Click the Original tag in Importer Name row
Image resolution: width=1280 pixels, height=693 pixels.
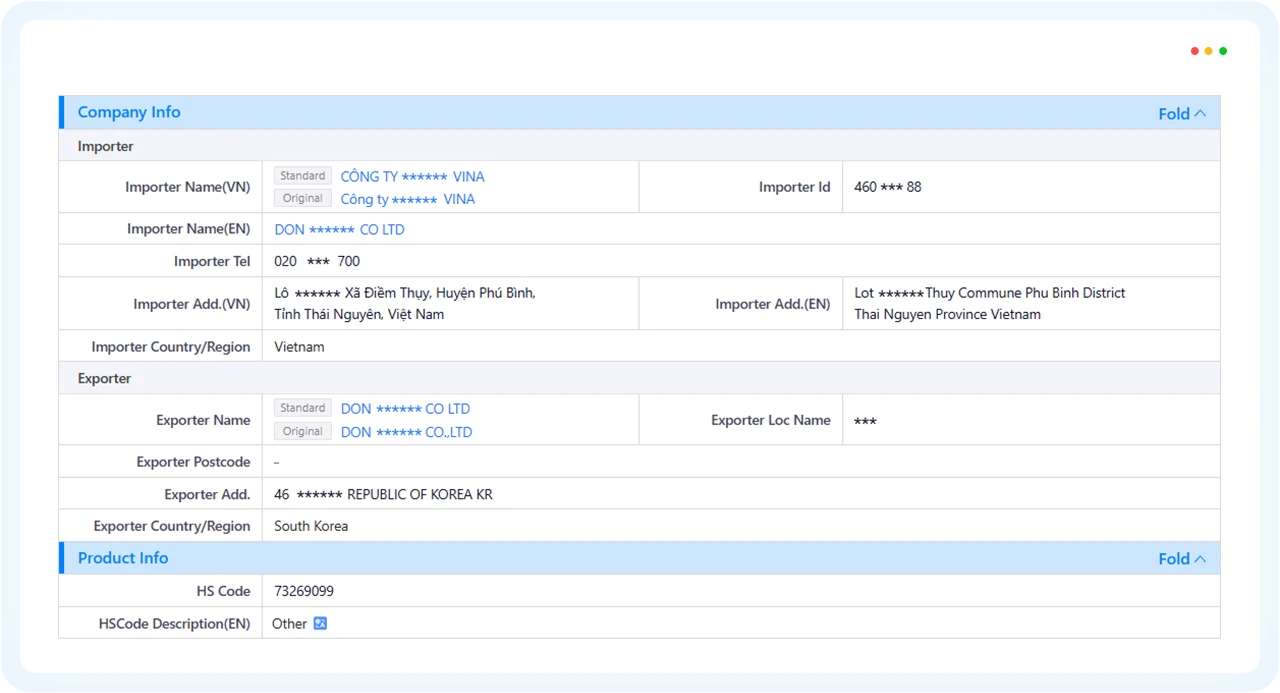(302, 198)
